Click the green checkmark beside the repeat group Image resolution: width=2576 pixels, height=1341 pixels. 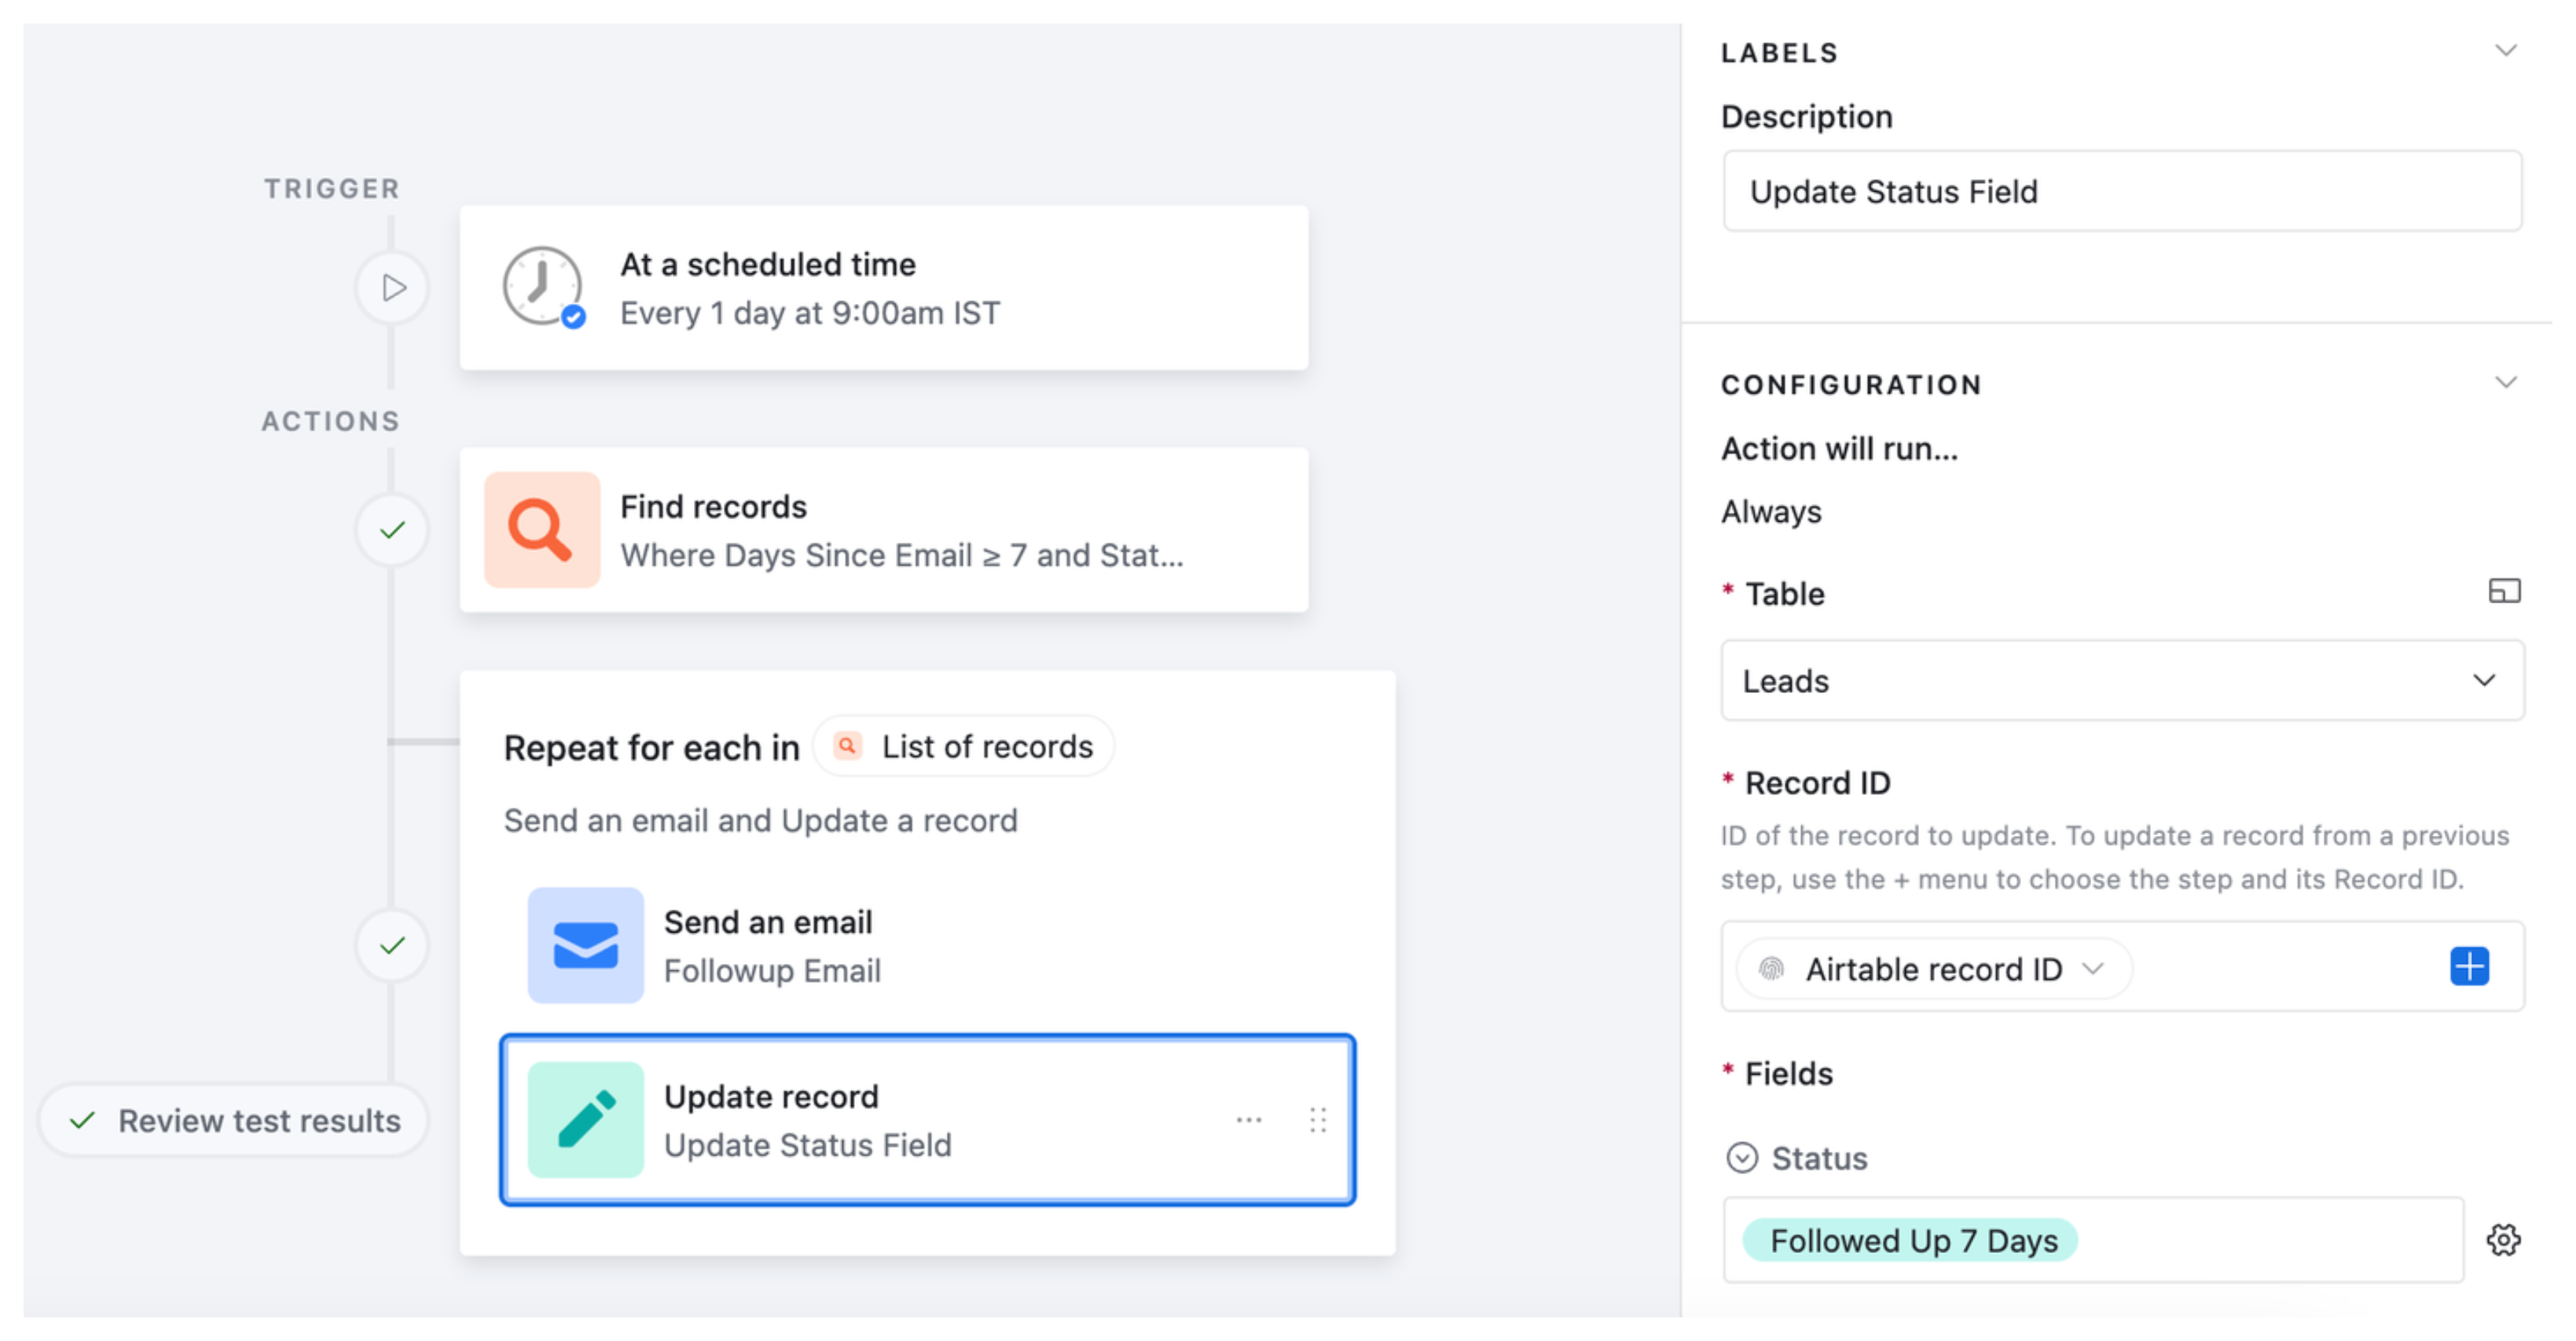point(392,946)
